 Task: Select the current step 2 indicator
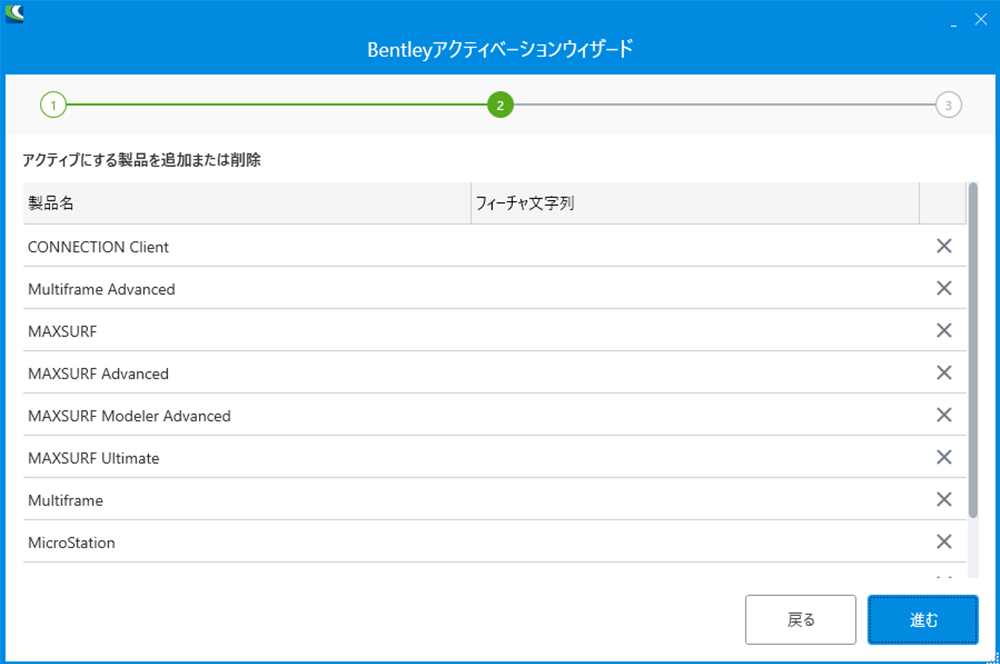pos(500,105)
